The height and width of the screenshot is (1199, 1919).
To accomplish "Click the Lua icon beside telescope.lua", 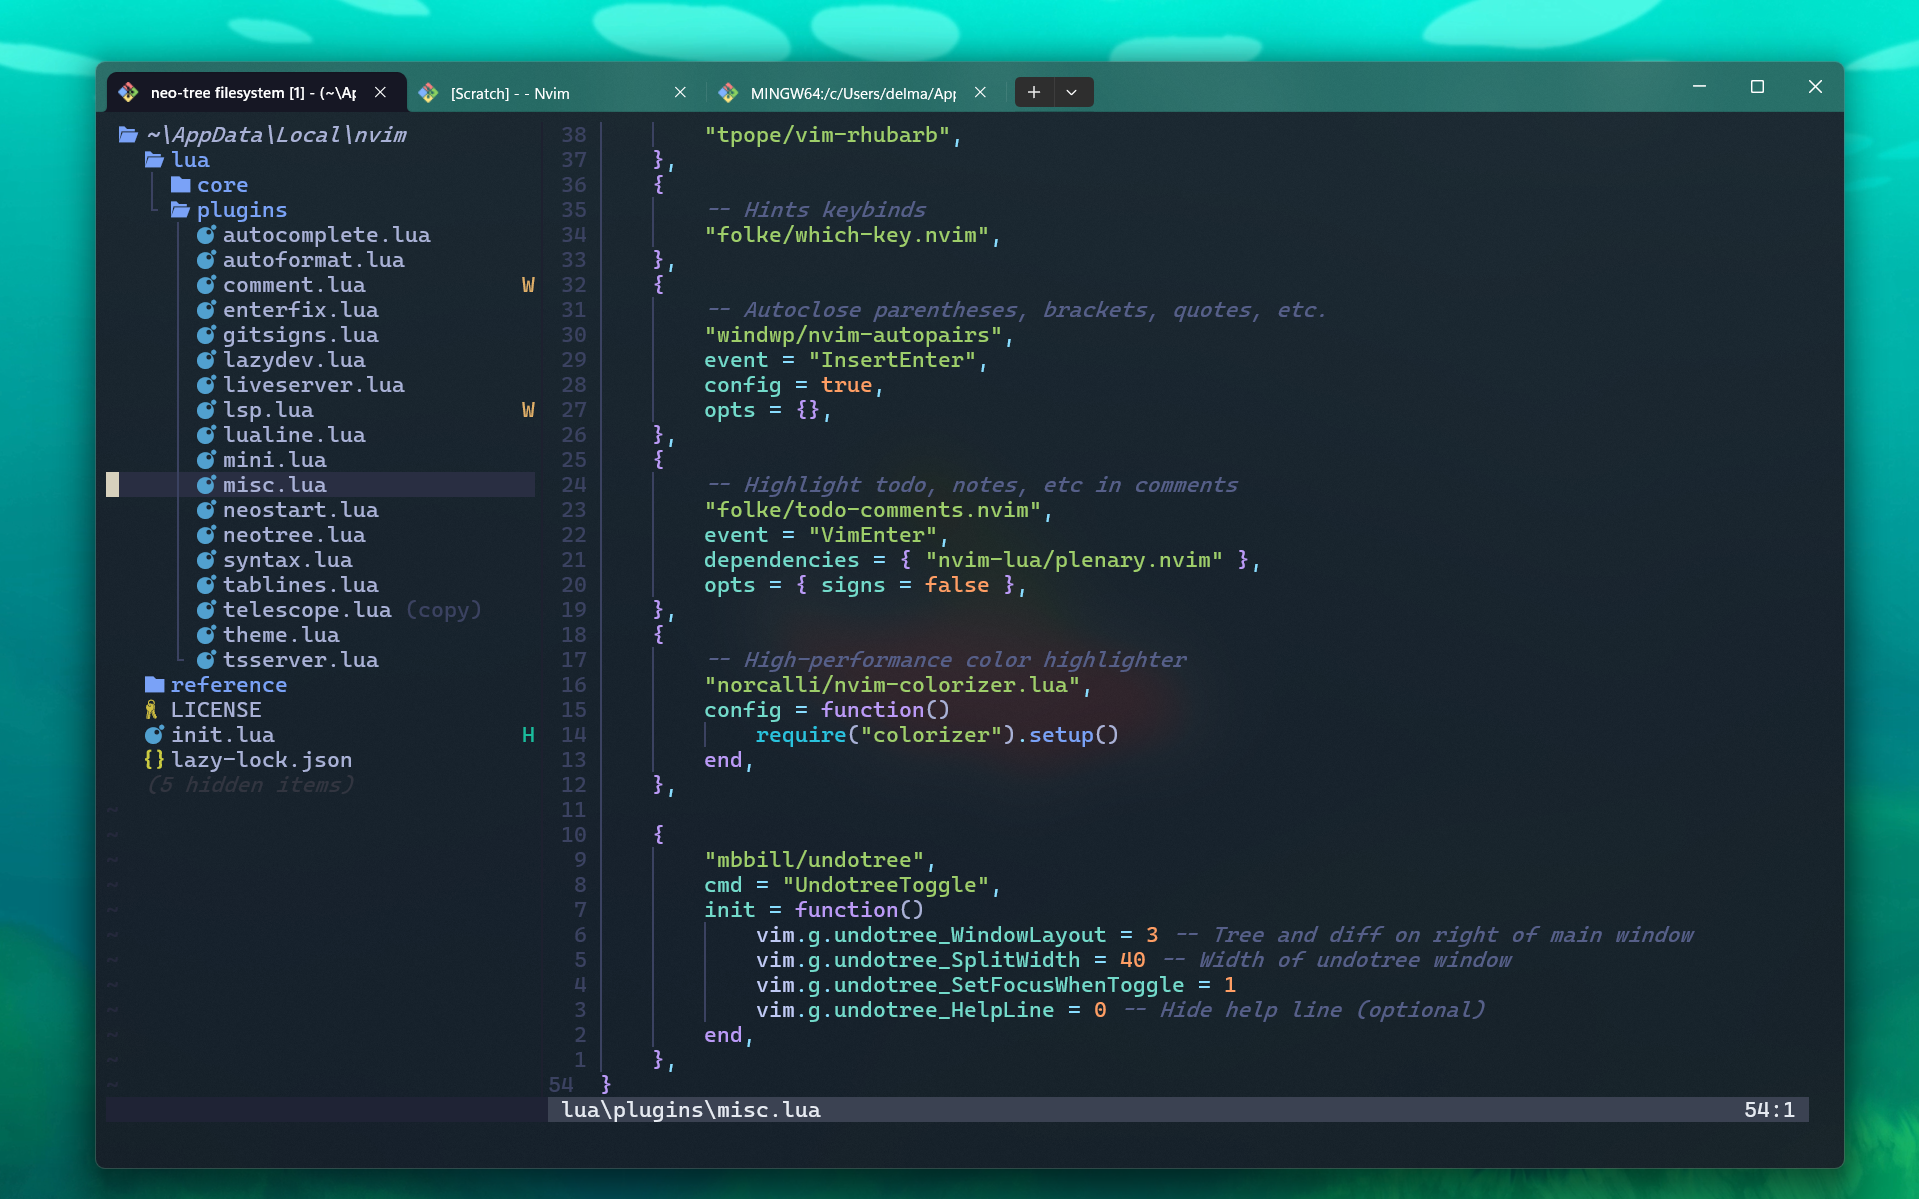I will click(207, 610).
